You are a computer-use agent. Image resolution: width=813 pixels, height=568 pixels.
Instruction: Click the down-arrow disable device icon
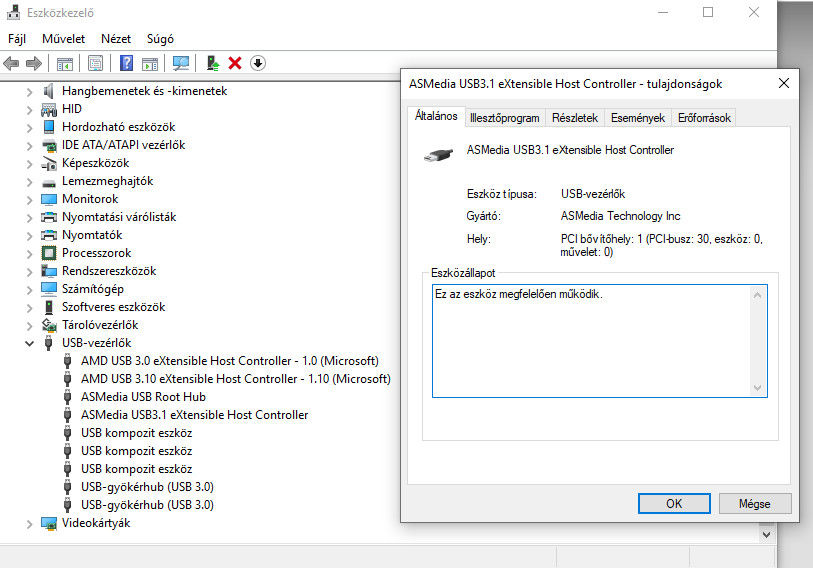click(x=258, y=63)
